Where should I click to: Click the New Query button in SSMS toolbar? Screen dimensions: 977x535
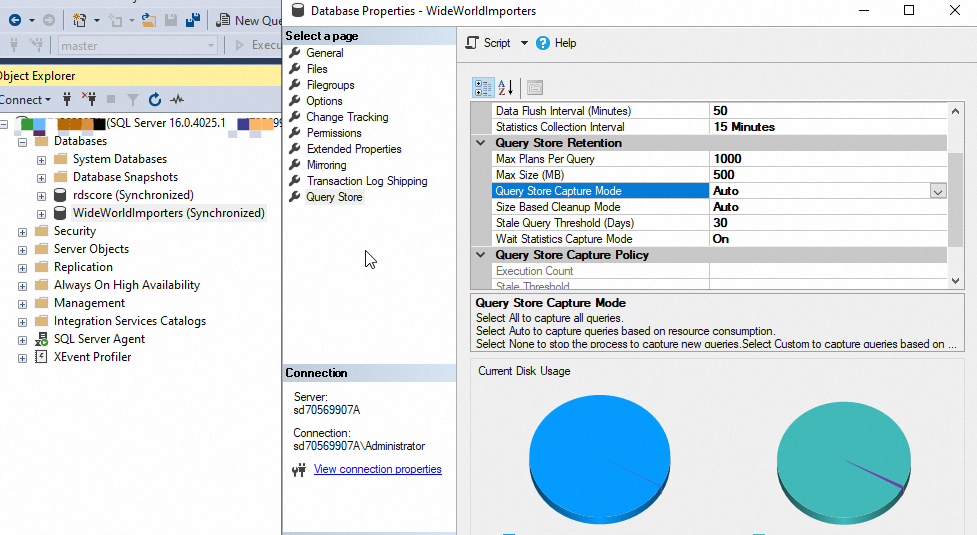(x=249, y=21)
